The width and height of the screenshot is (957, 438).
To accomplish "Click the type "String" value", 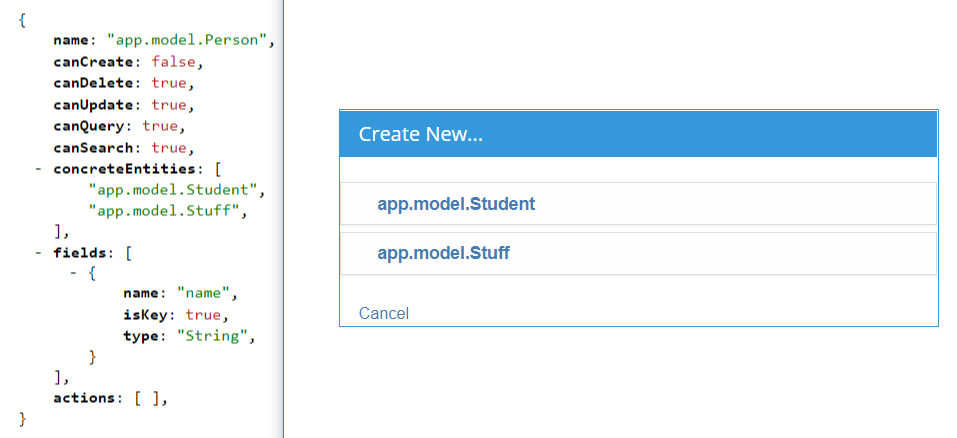I will point(212,336).
